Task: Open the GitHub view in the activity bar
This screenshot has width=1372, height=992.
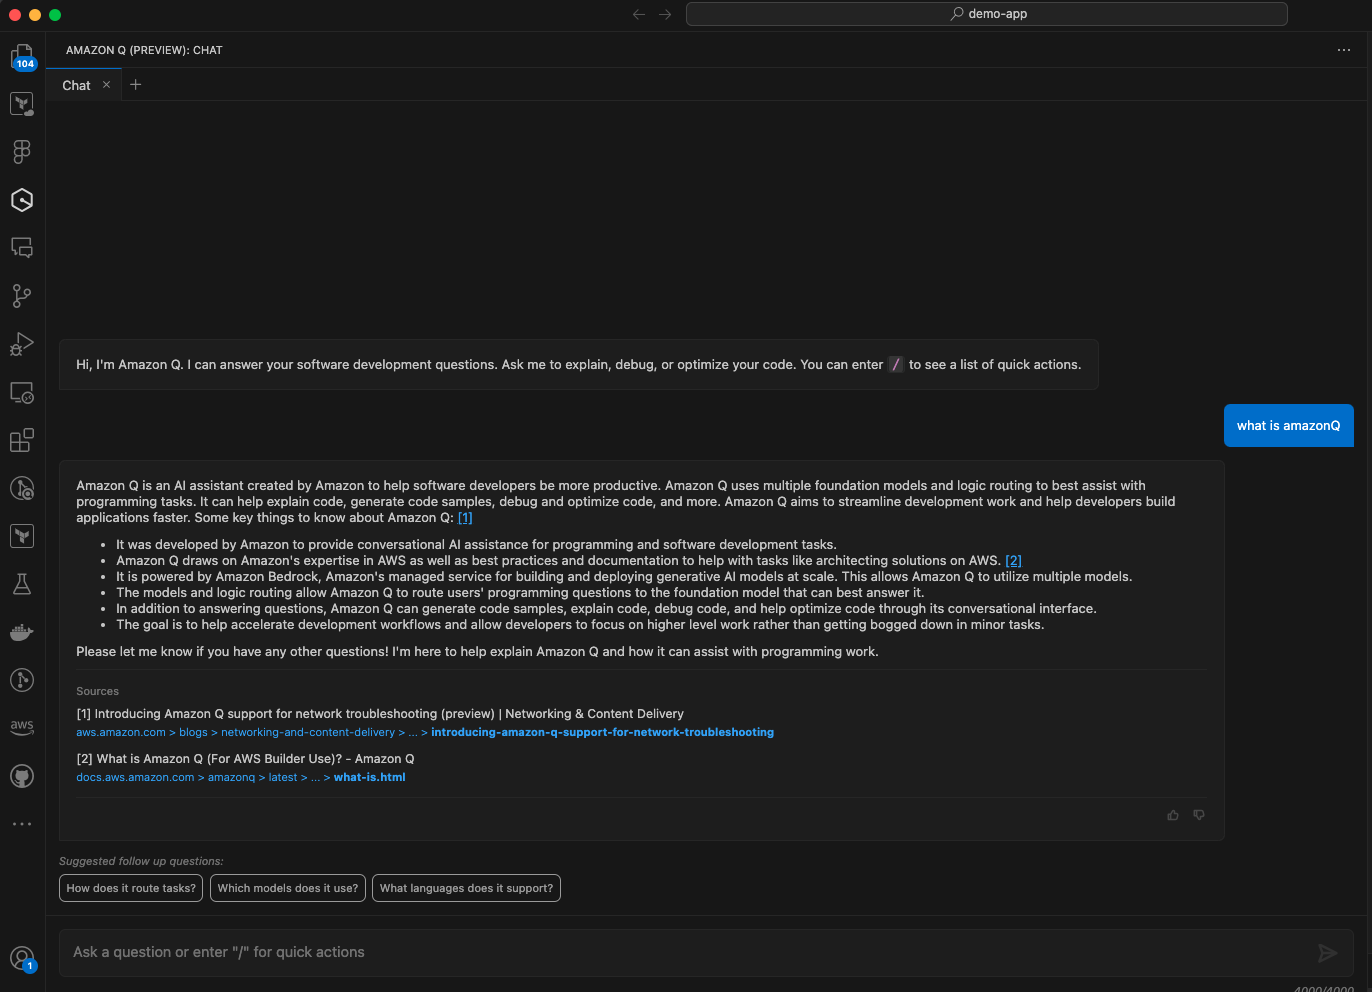Action: (22, 776)
